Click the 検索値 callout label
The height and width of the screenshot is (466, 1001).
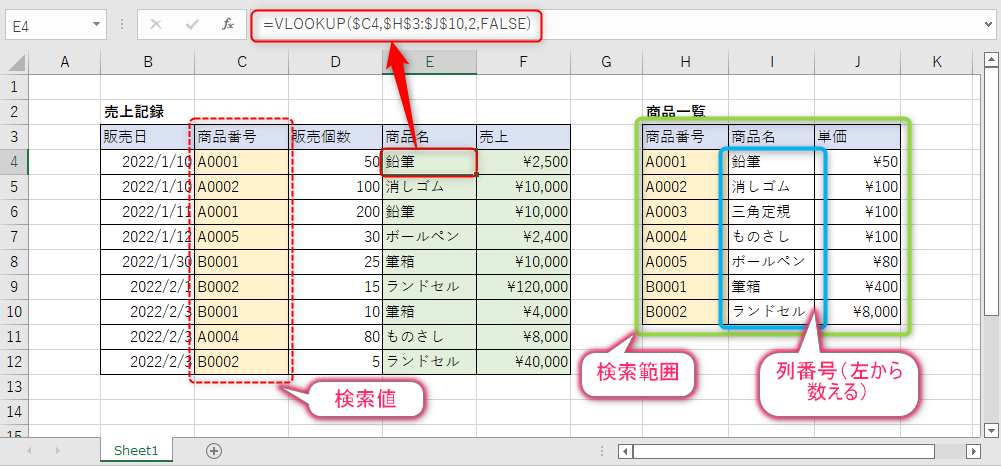366,401
